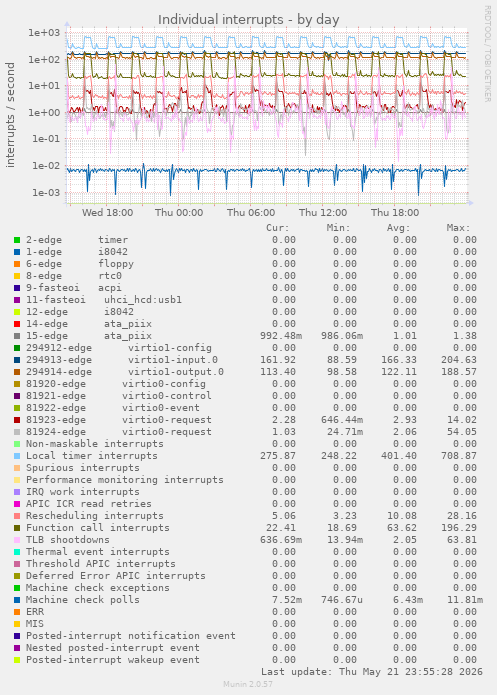Click the interrupts / second axis label

click(10, 115)
